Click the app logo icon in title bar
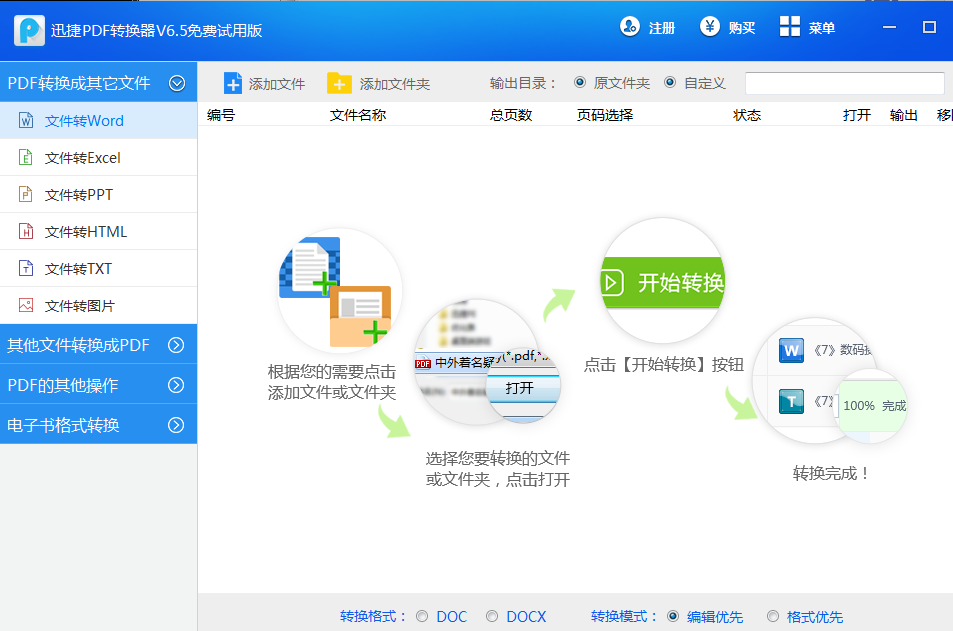 pyautogui.click(x=29, y=30)
